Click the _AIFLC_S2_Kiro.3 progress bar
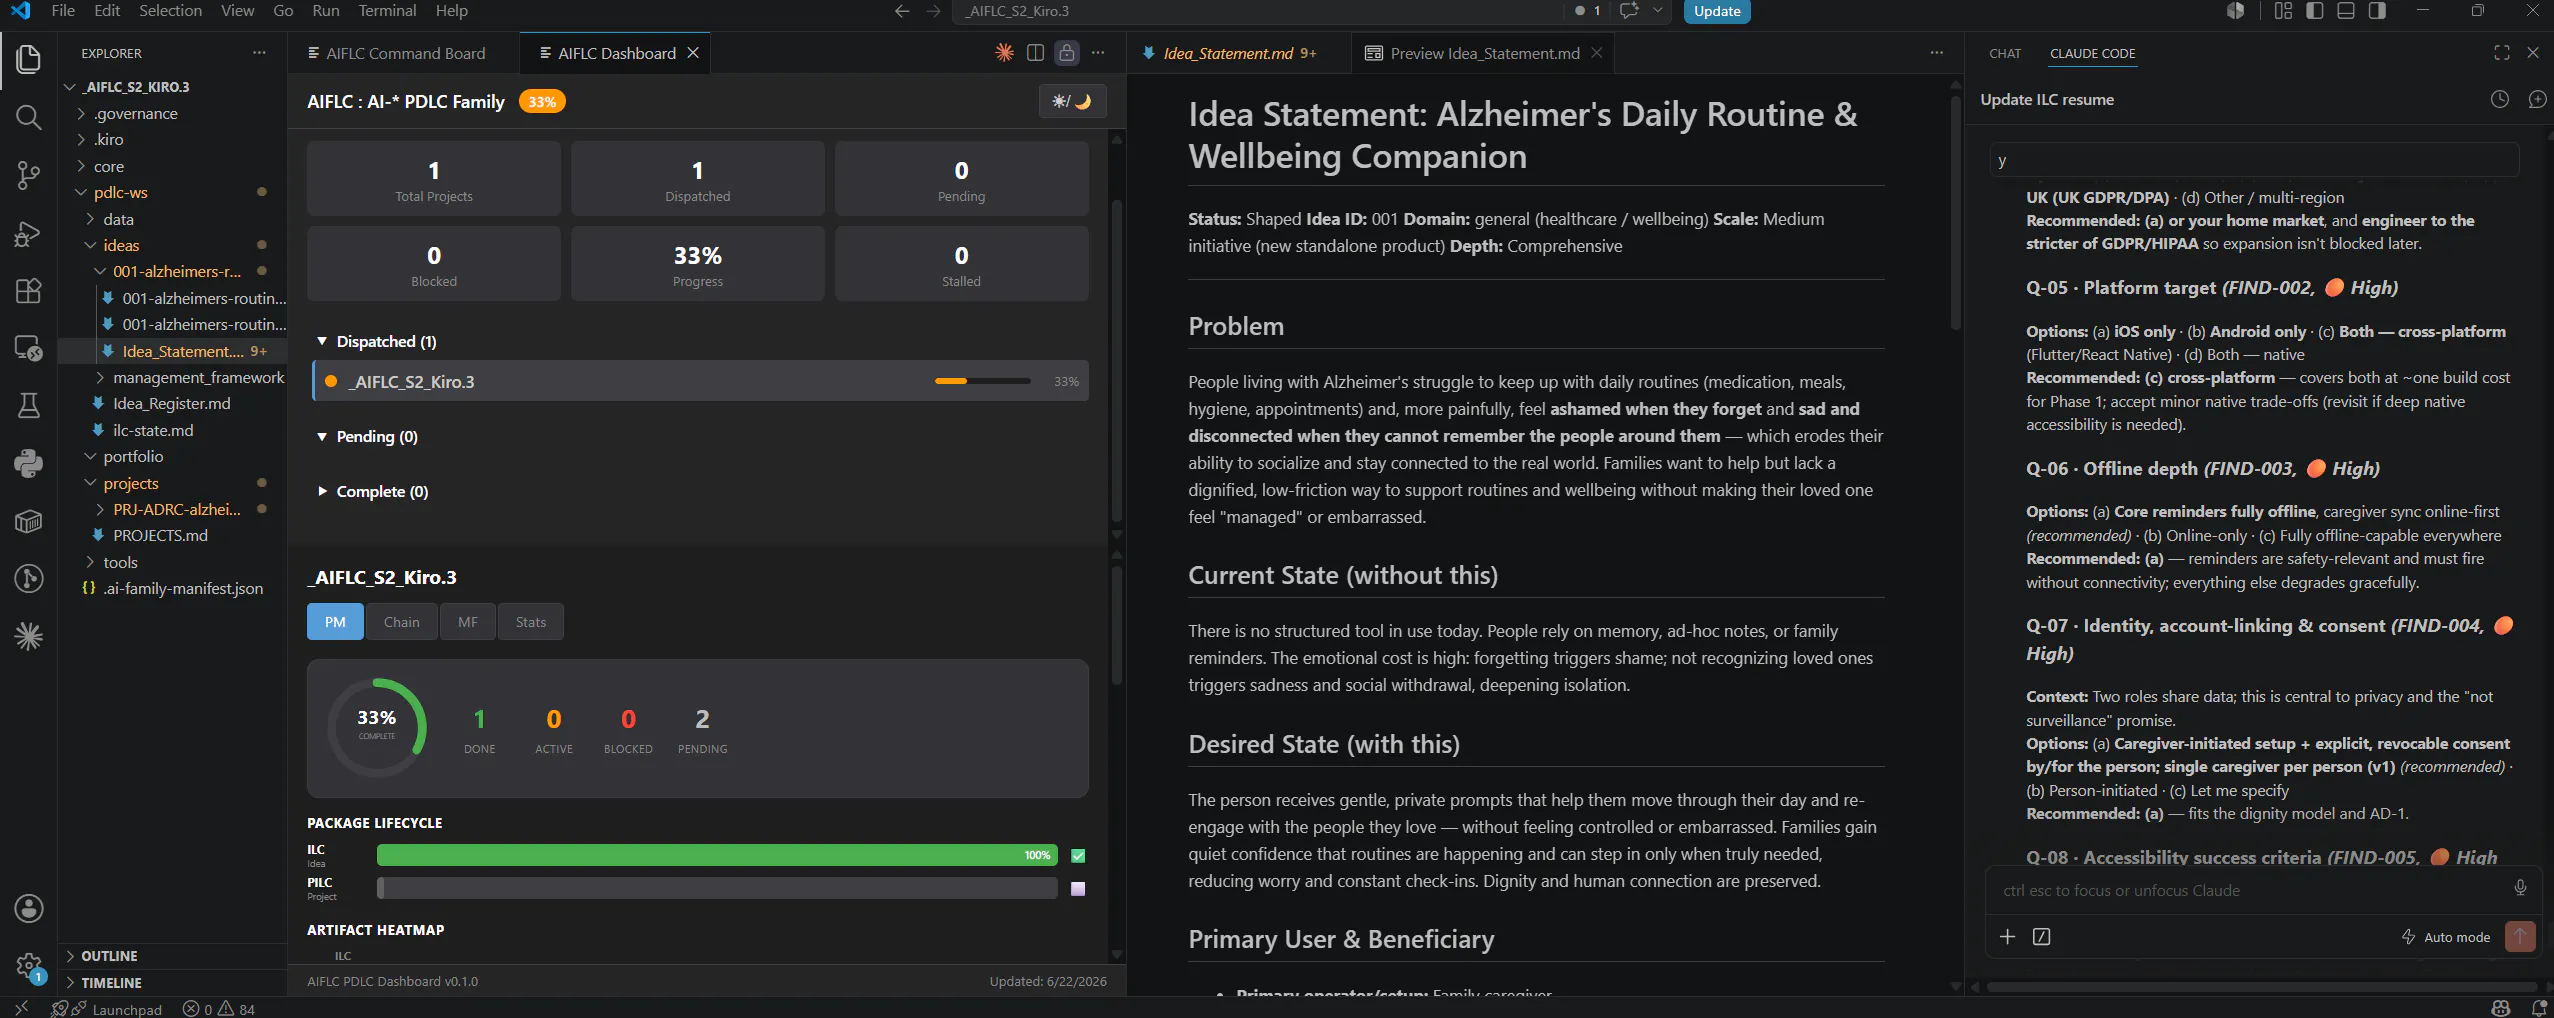2554x1018 pixels. click(982, 381)
